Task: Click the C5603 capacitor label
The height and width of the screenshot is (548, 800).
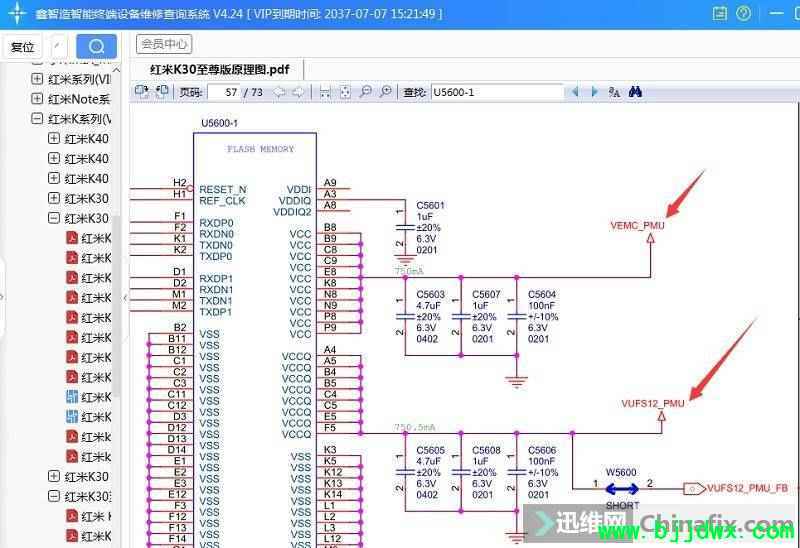Action: coord(431,294)
